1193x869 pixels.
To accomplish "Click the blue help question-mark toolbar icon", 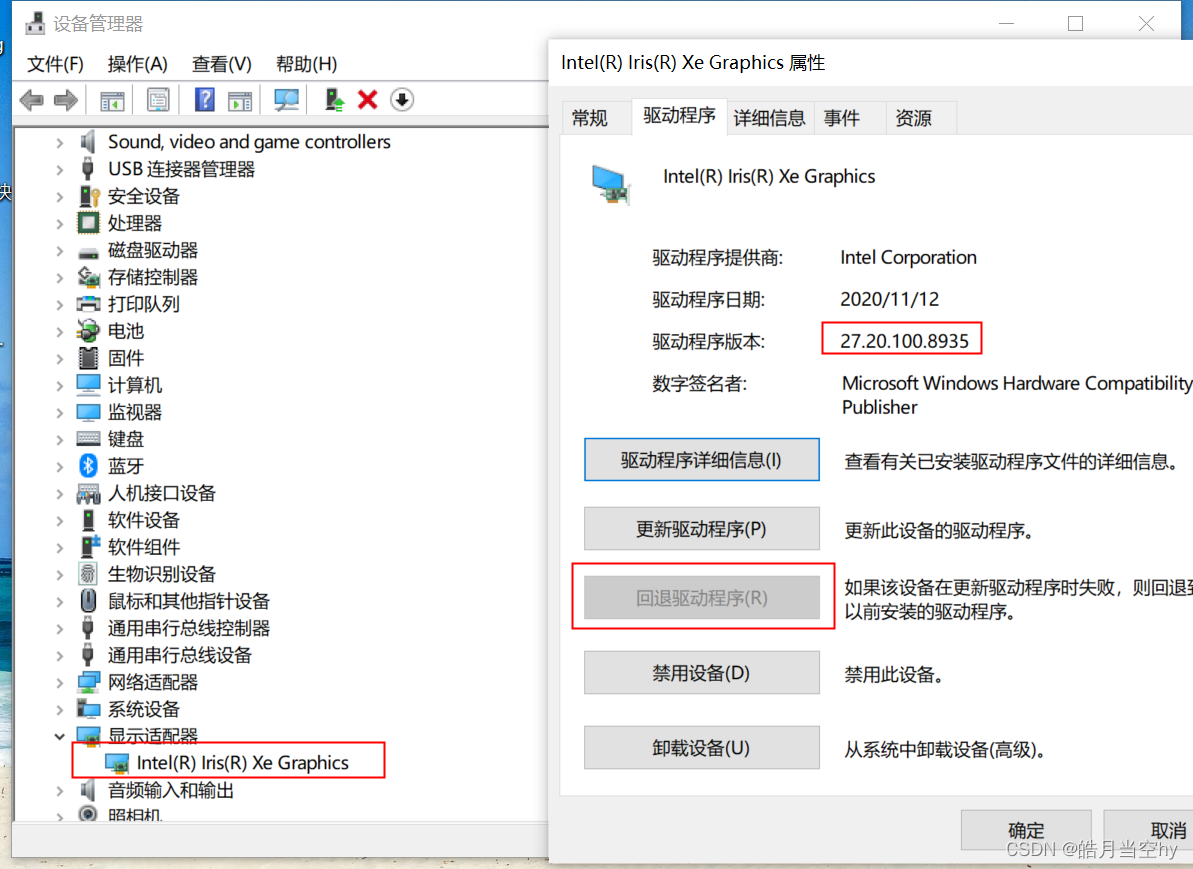I will pos(204,100).
